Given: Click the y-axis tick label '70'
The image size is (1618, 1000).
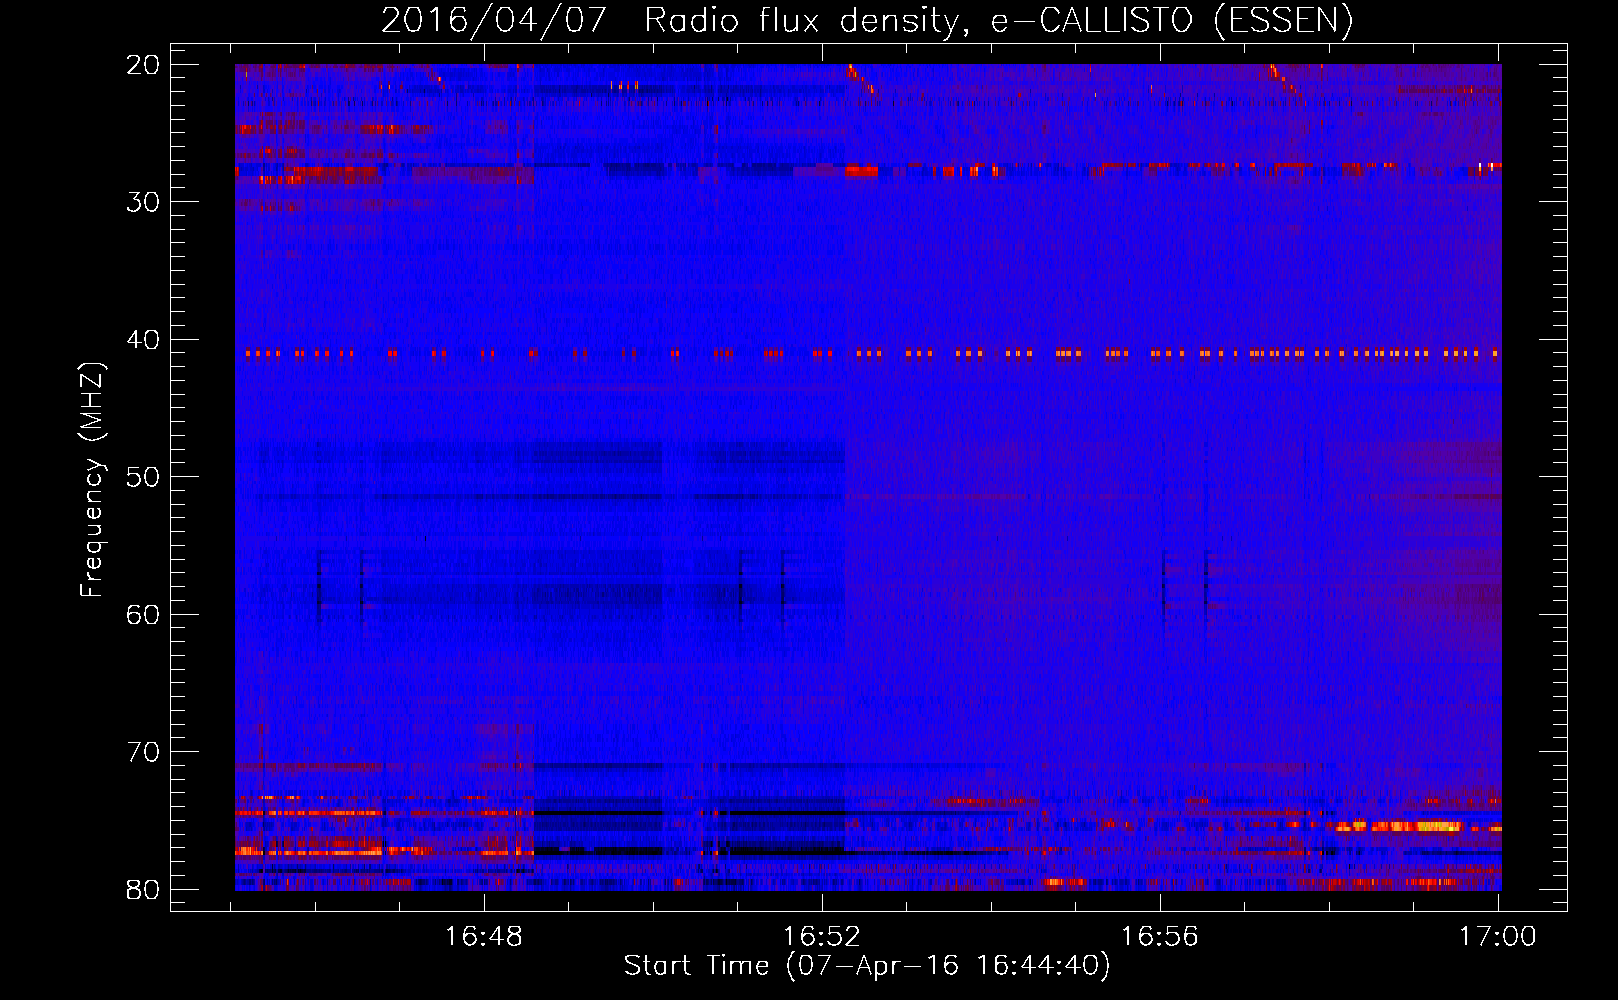Looking at the screenshot, I should 144,752.
